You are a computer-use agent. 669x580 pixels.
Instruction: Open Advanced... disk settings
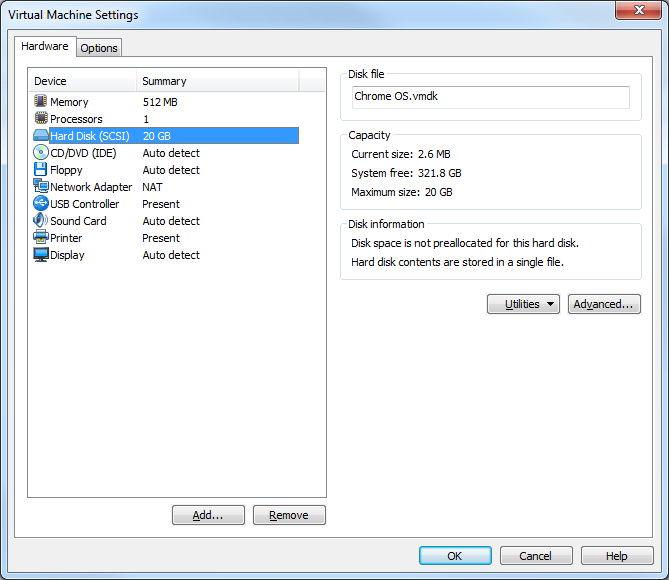[604, 304]
